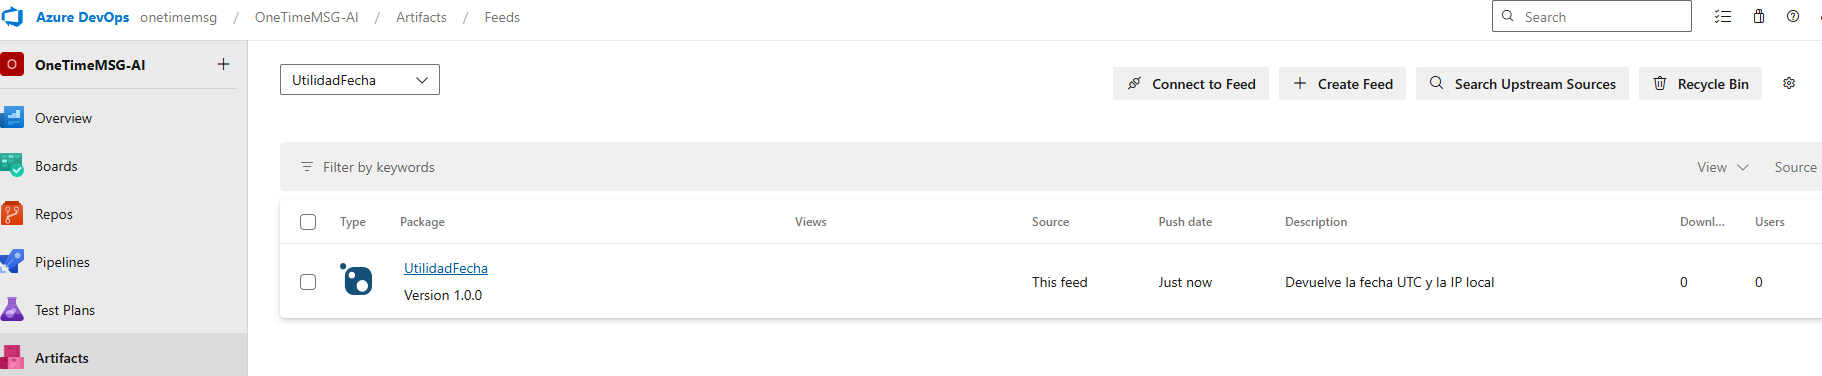Open the work items list icon
Image resolution: width=1822 pixels, height=376 pixels.
(x=1723, y=17)
